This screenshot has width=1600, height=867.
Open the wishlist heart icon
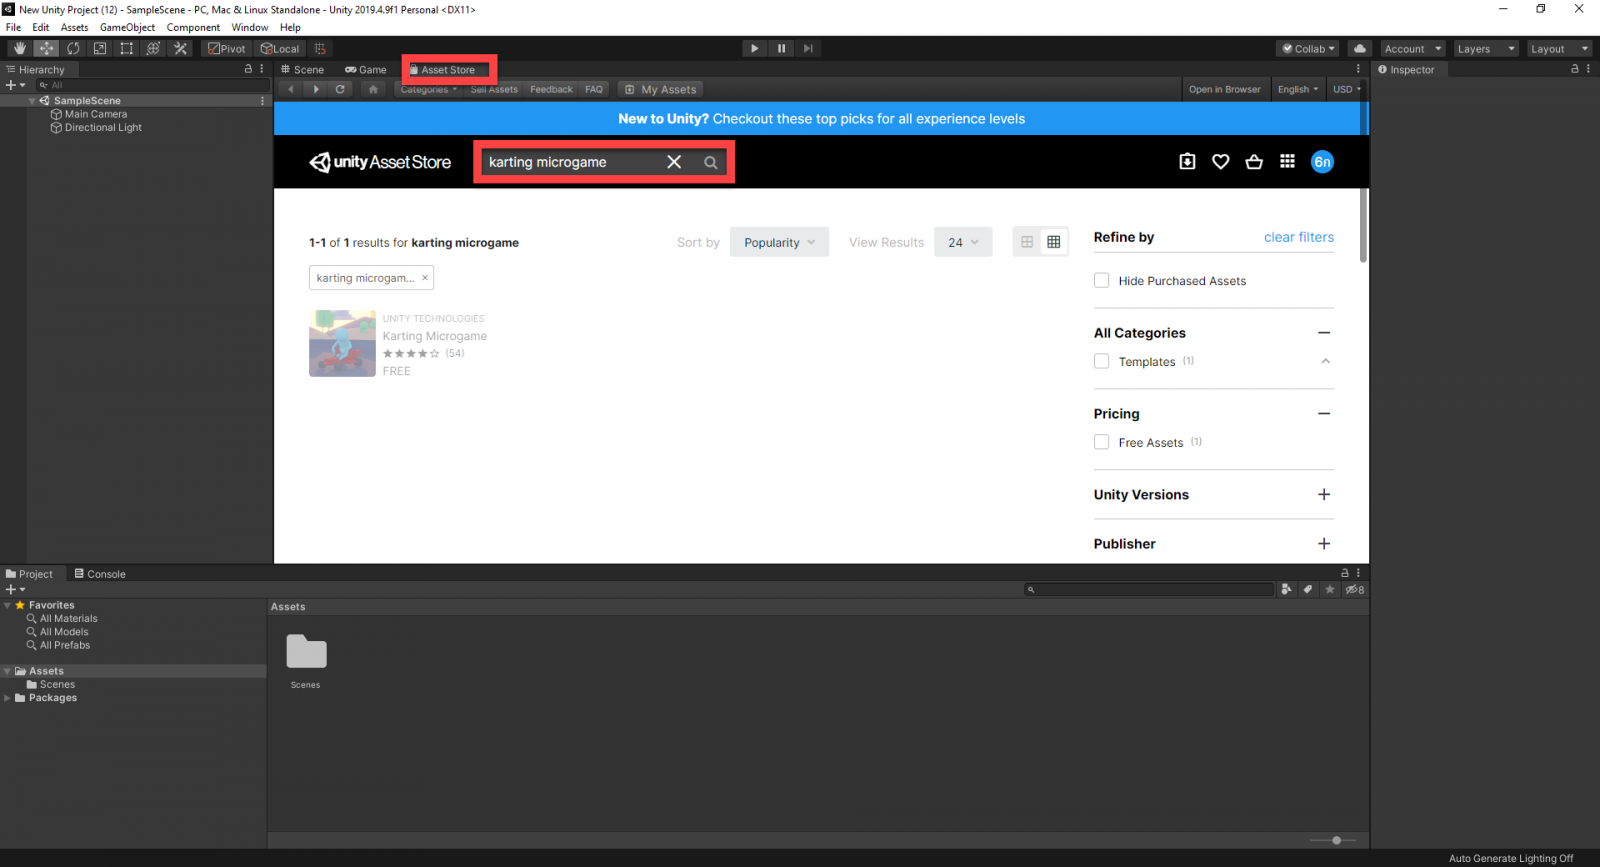[1220, 162]
